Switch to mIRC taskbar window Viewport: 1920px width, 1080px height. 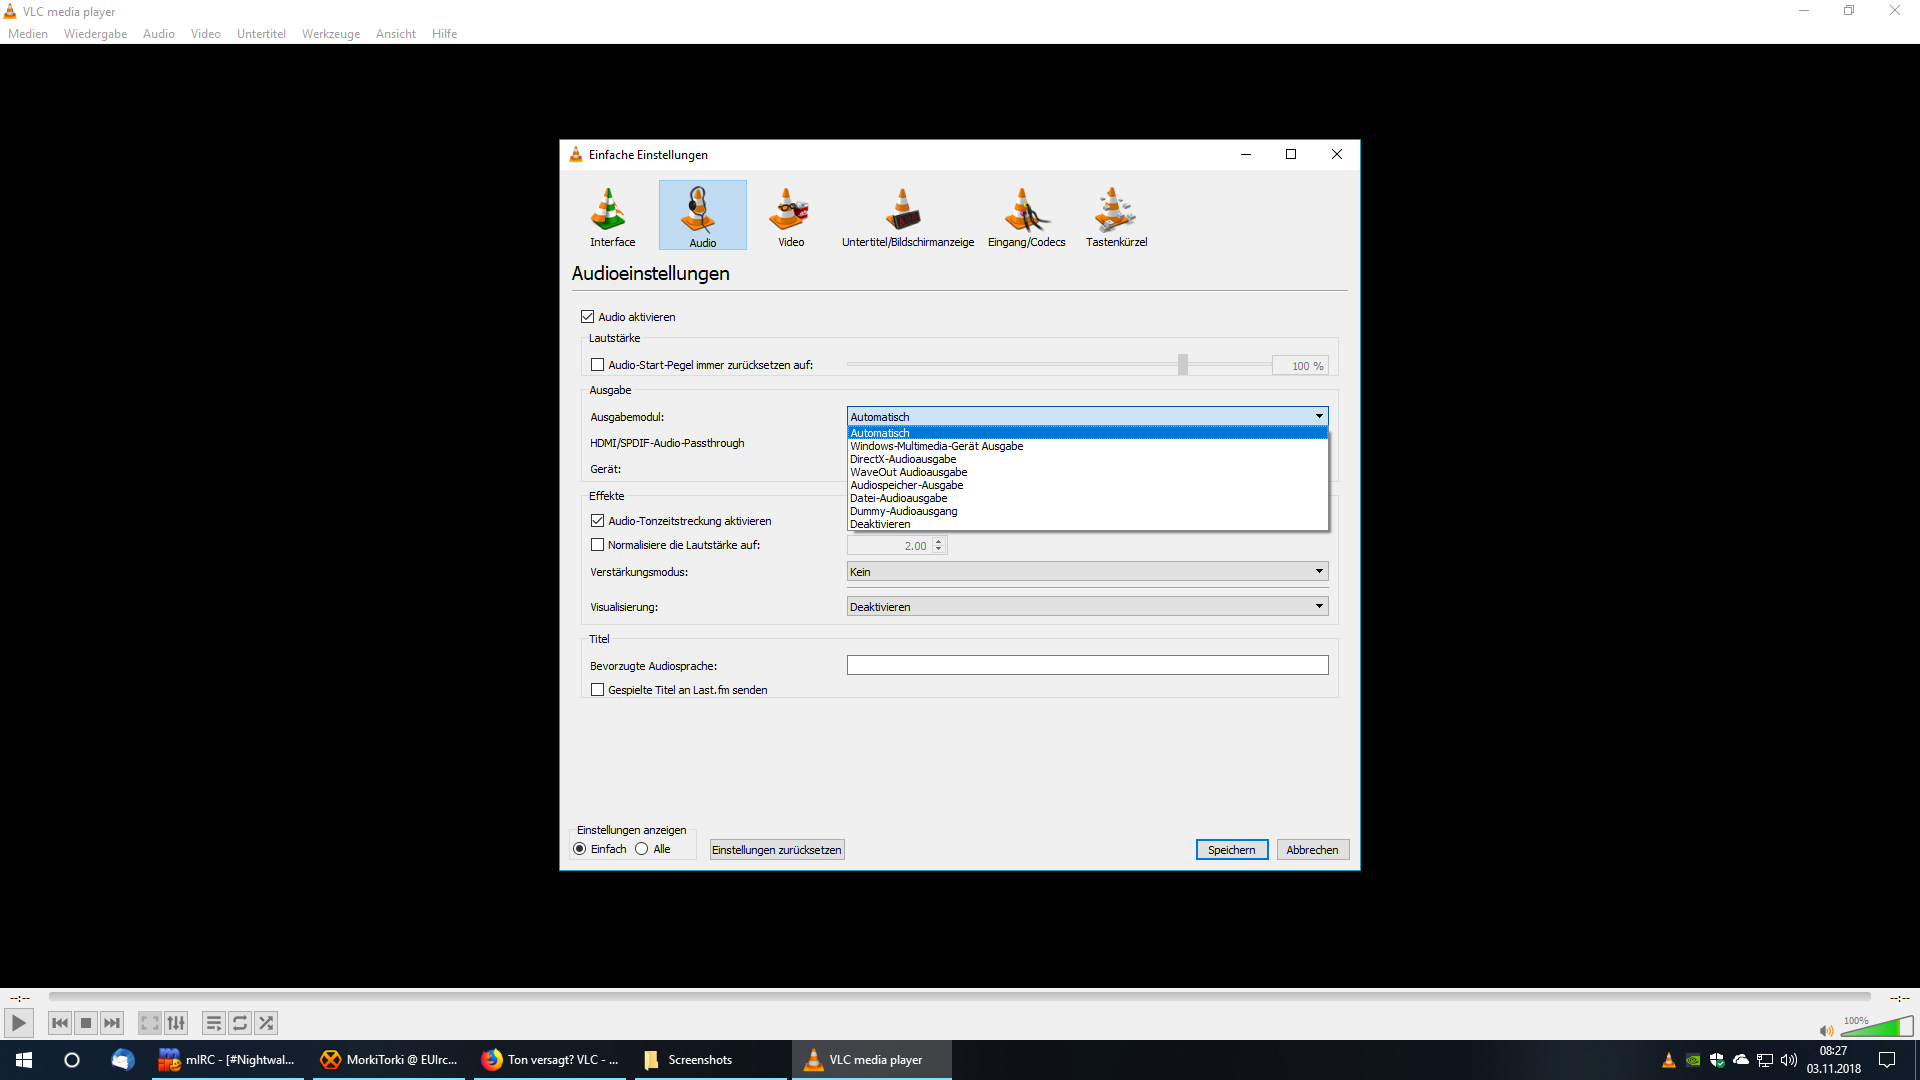pyautogui.click(x=227, y=1060)
